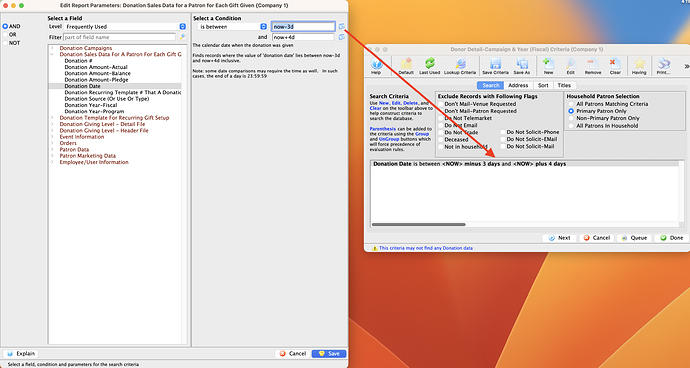This screenshot has height=368, width=690.
Task: Click Cancel in Criteria window
Action: [597, 238]
